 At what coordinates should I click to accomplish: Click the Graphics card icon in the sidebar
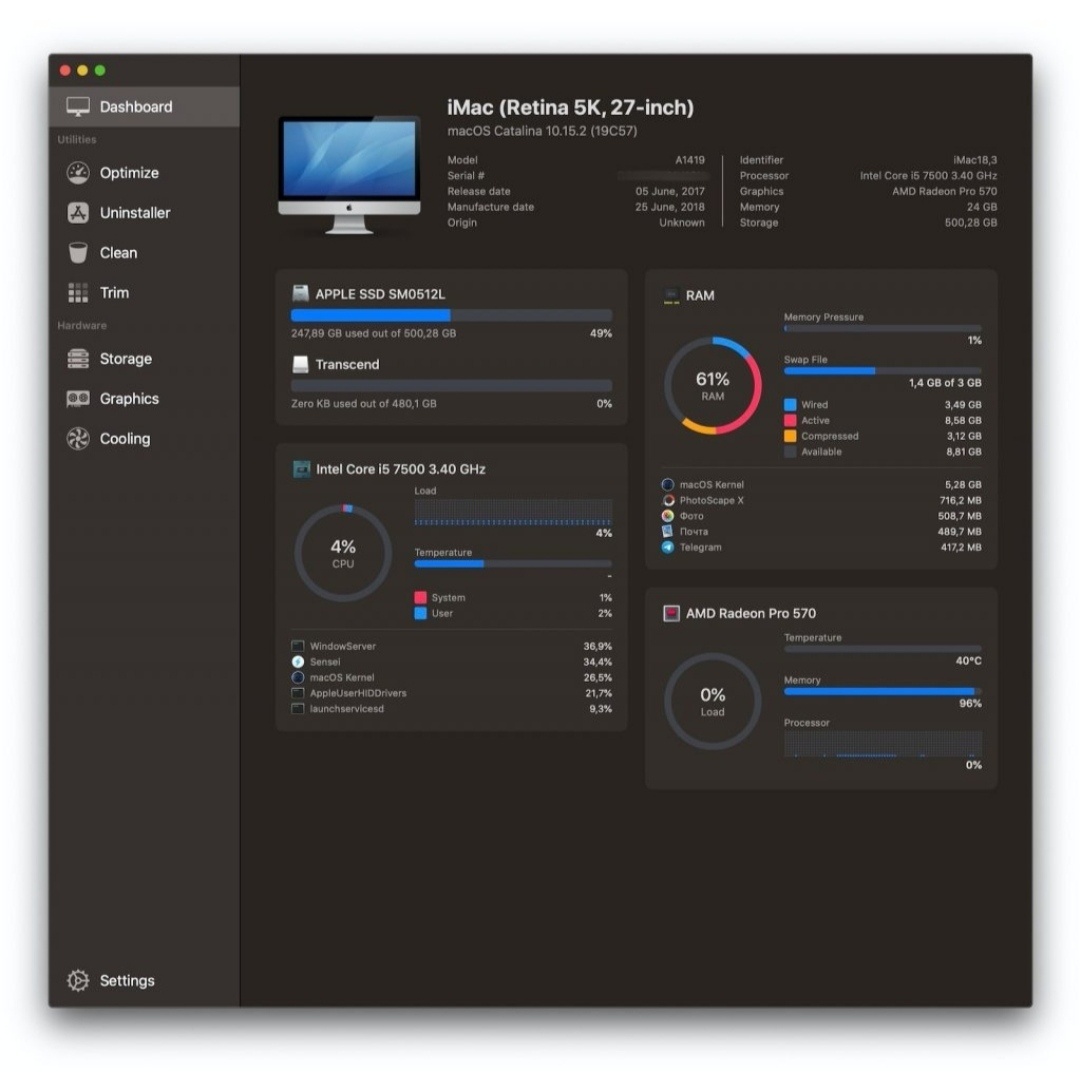(x=78, y=399)
